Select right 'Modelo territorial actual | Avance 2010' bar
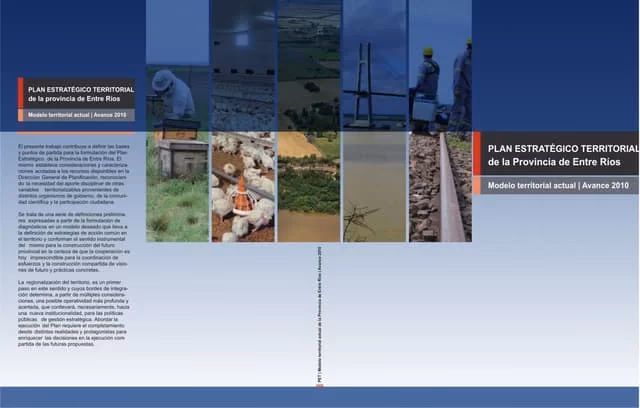The image size is (640, 408). pos(557,186)
